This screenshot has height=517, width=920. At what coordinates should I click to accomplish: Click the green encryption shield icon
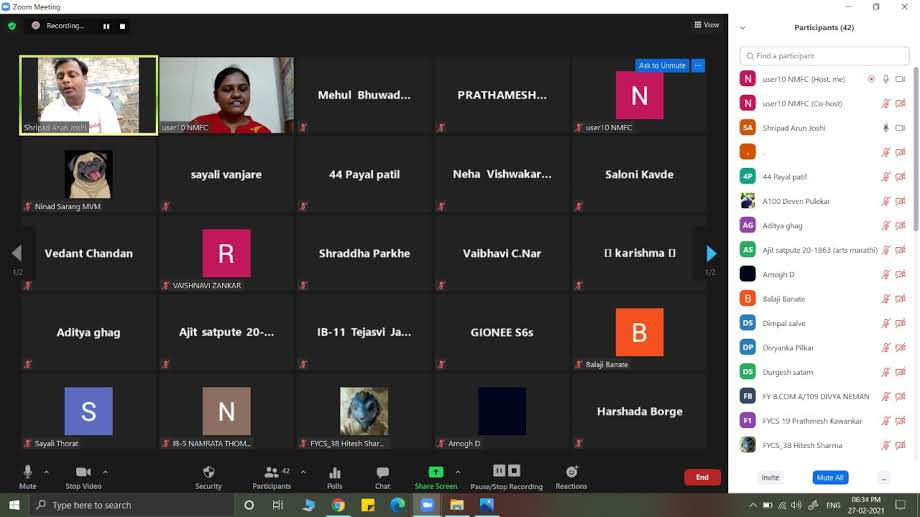click(x=12, y=26)
